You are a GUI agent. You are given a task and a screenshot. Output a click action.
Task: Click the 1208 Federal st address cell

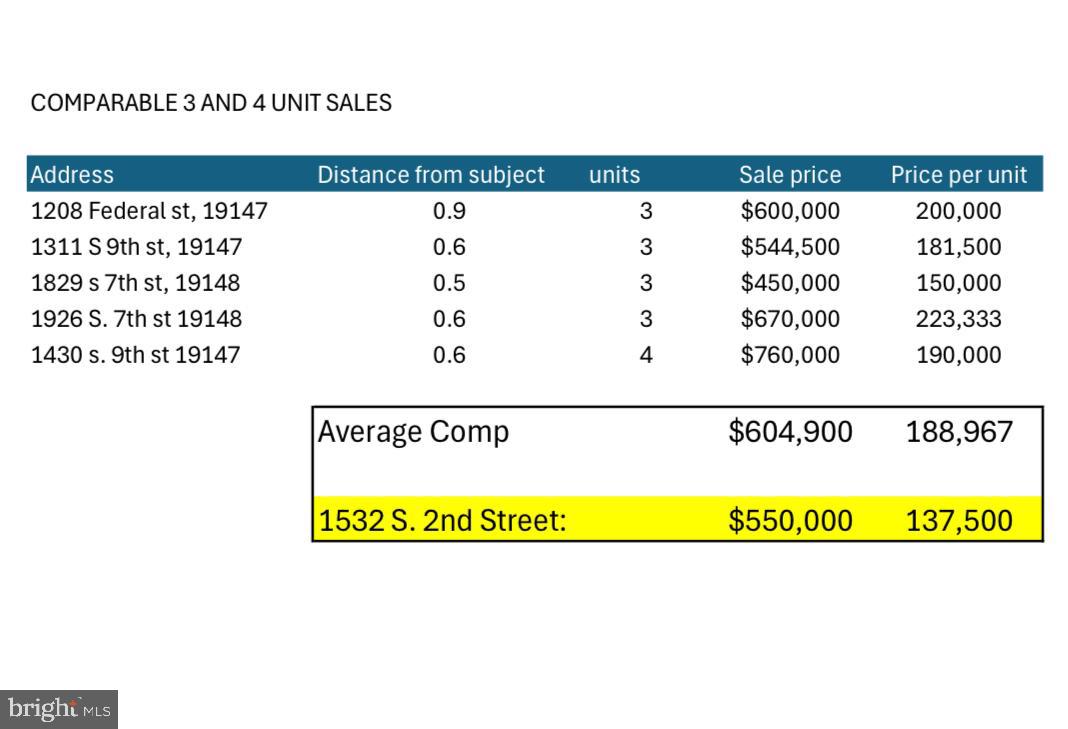[x=149, y=211]
